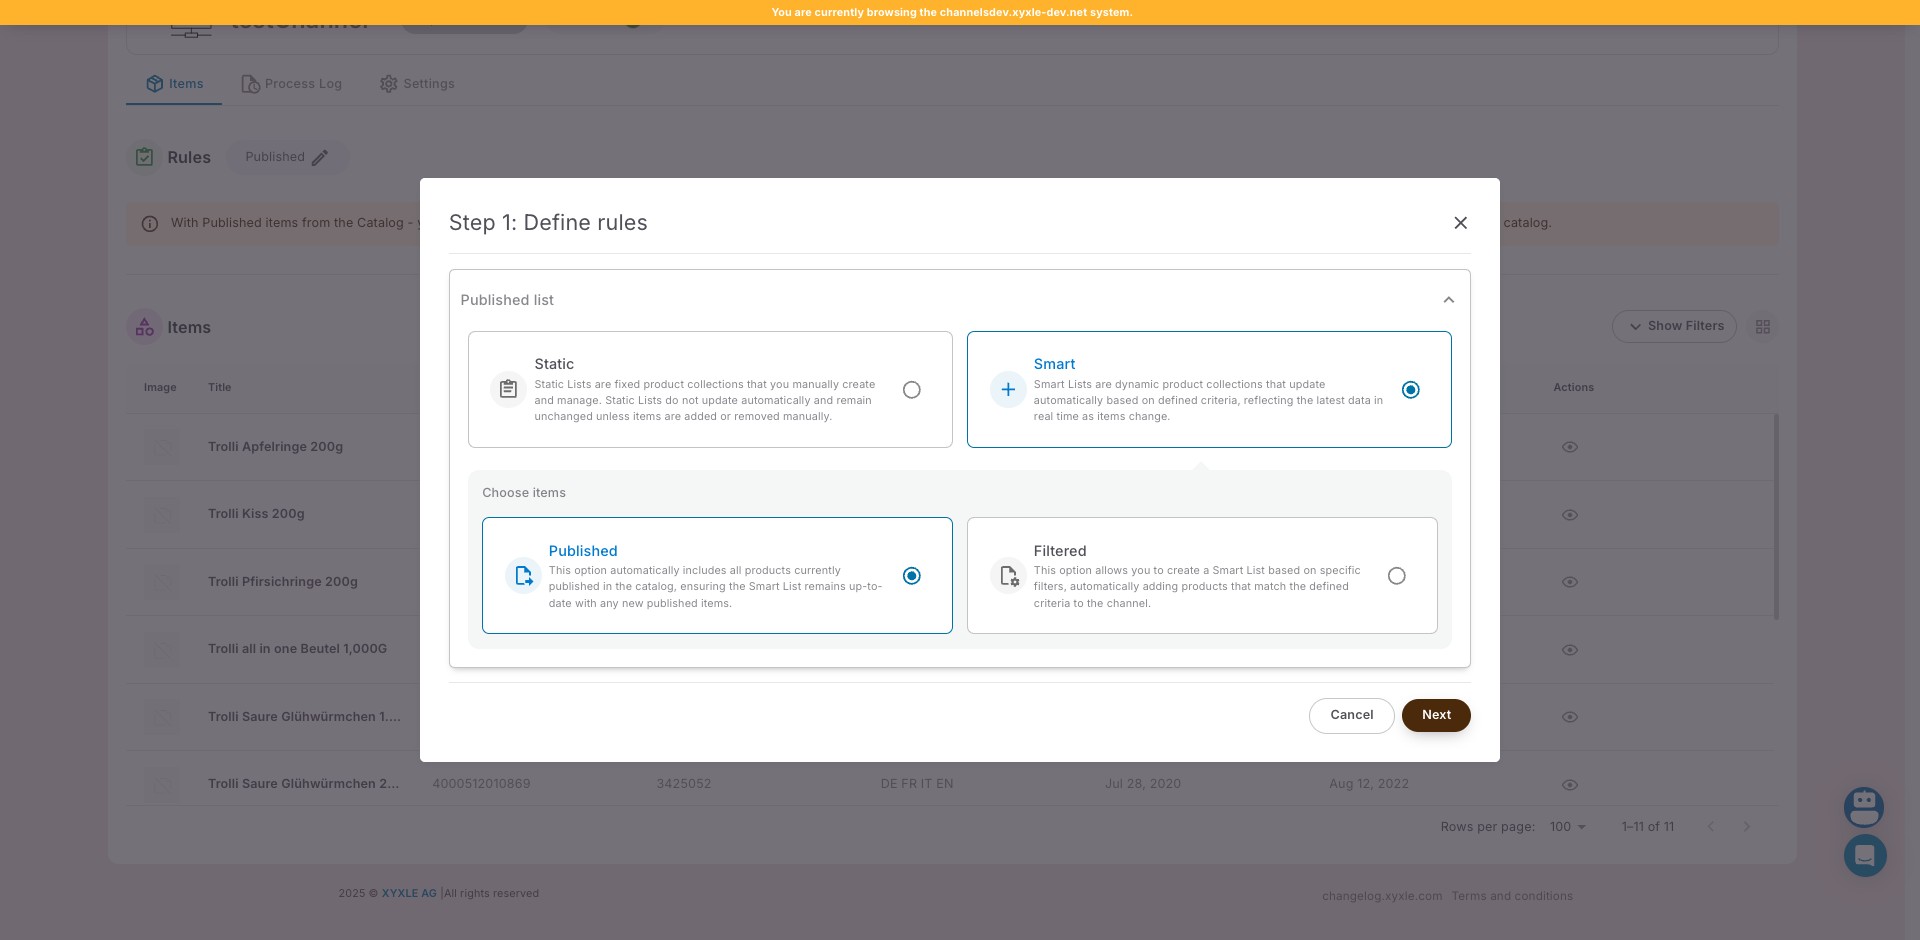Image resolution: width=1920 pixels, height=940 pixels.
Task: Select the Static list radio button
Action: 911,390
